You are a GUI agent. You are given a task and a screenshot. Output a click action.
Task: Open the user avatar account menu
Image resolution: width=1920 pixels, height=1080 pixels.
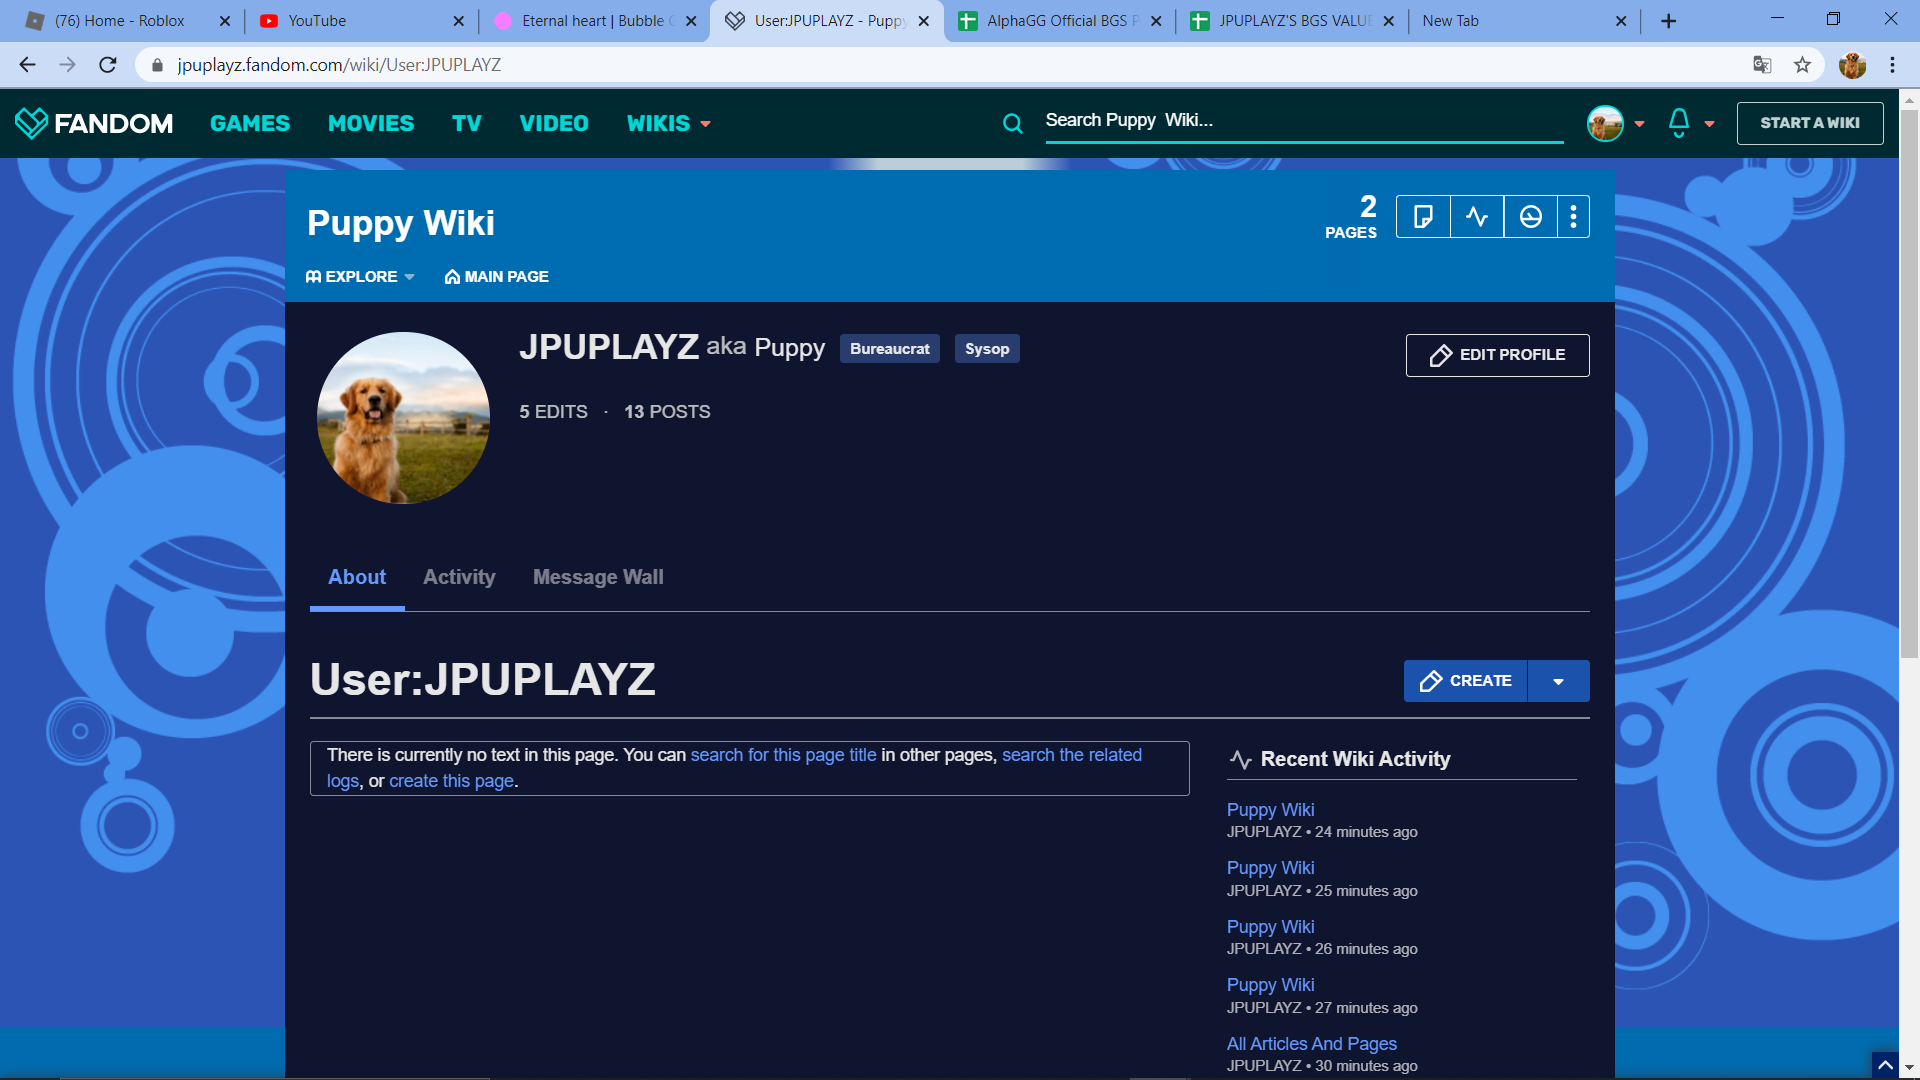pos(1605,123)
